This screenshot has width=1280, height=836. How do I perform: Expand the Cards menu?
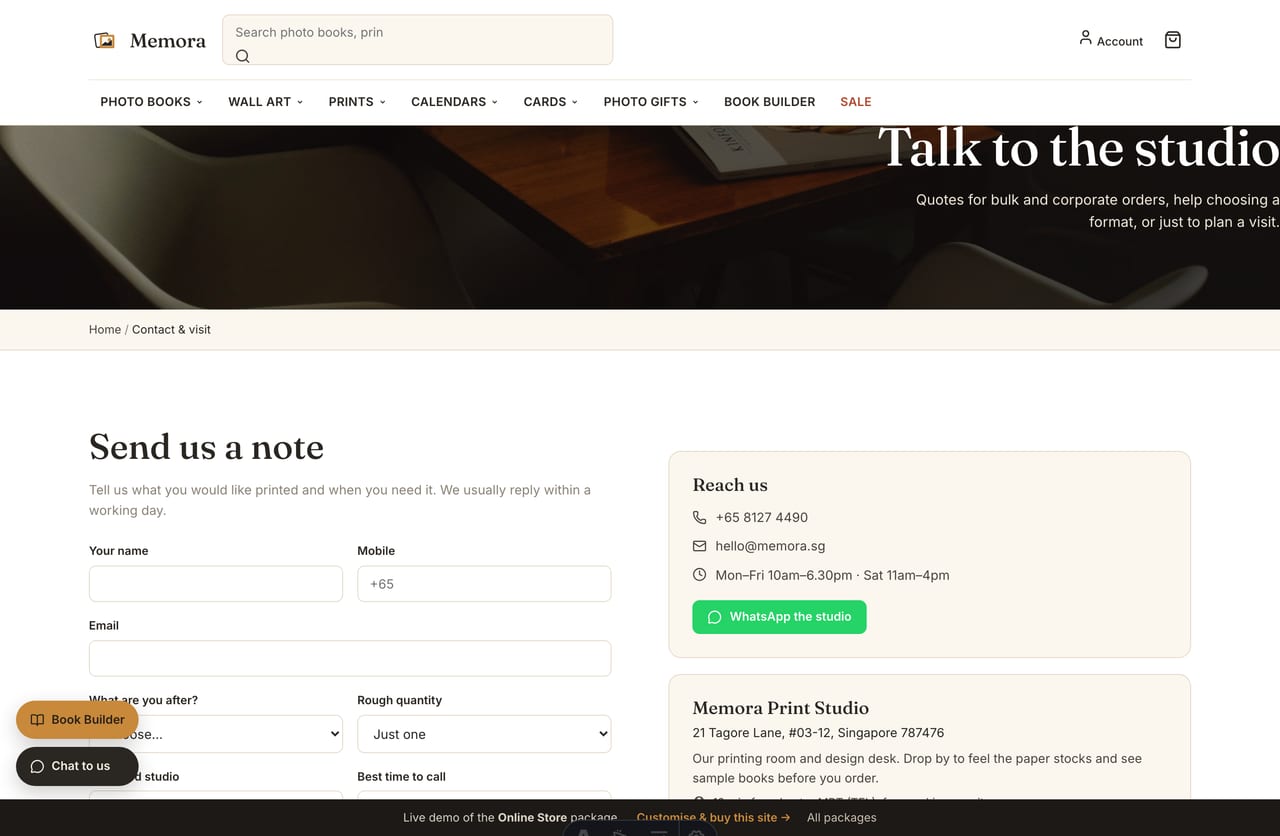[551, 102]
